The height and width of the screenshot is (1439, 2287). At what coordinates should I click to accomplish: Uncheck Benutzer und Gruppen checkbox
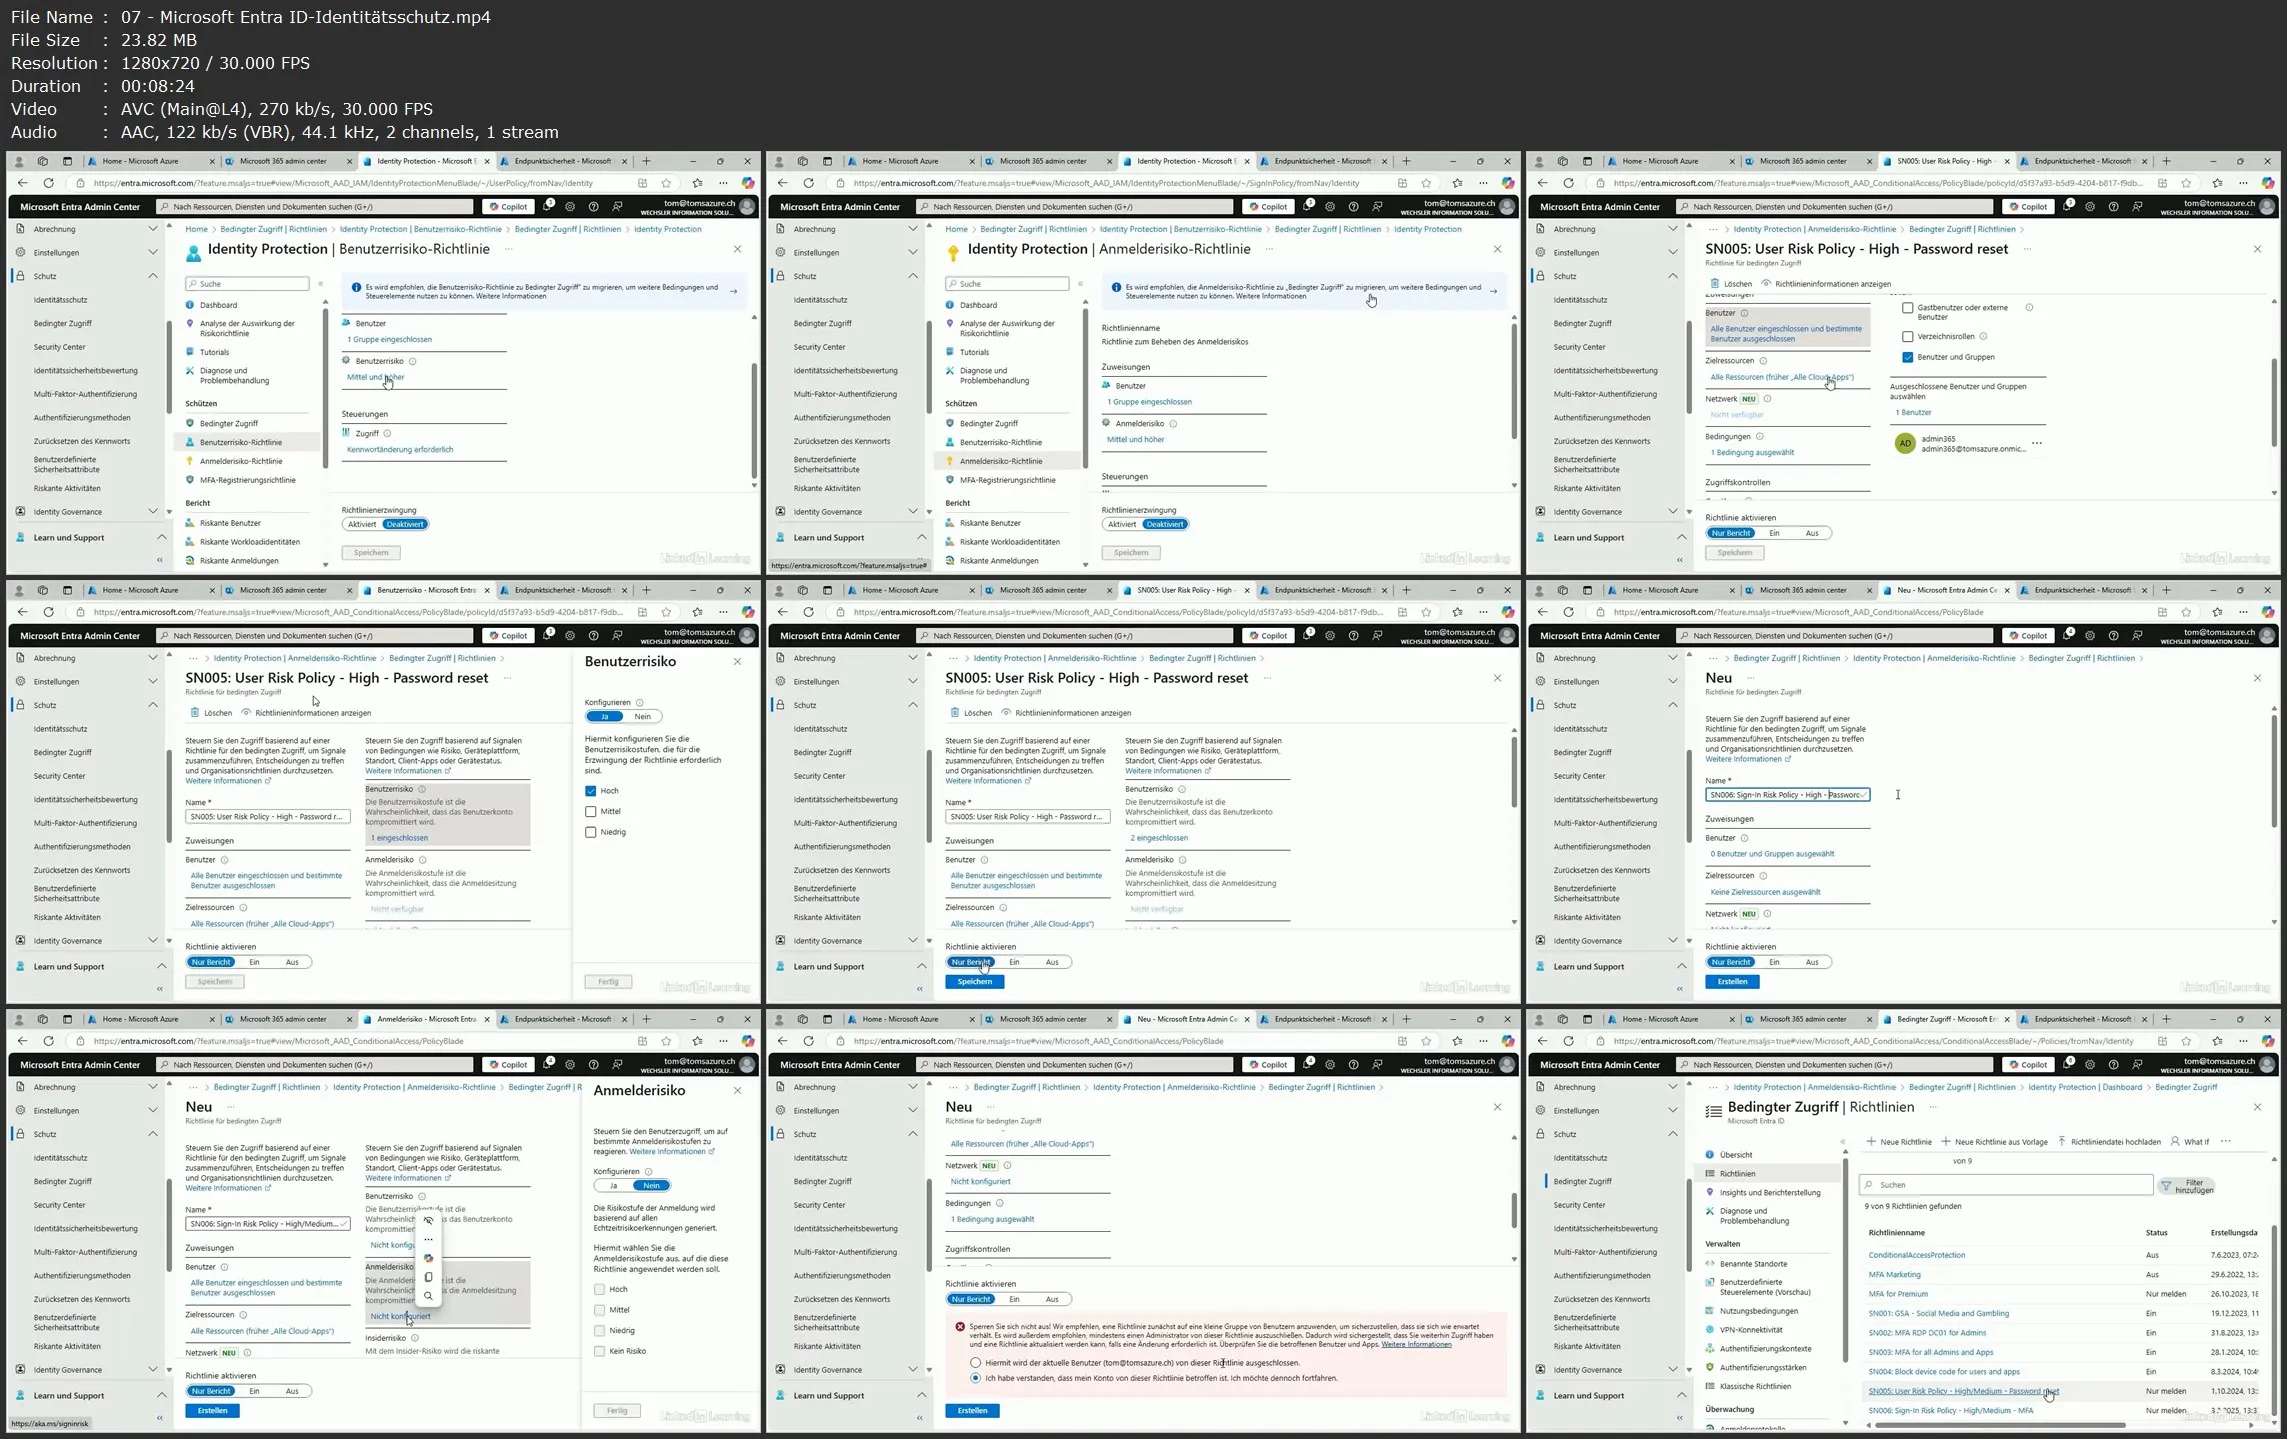pos(1908,357)
